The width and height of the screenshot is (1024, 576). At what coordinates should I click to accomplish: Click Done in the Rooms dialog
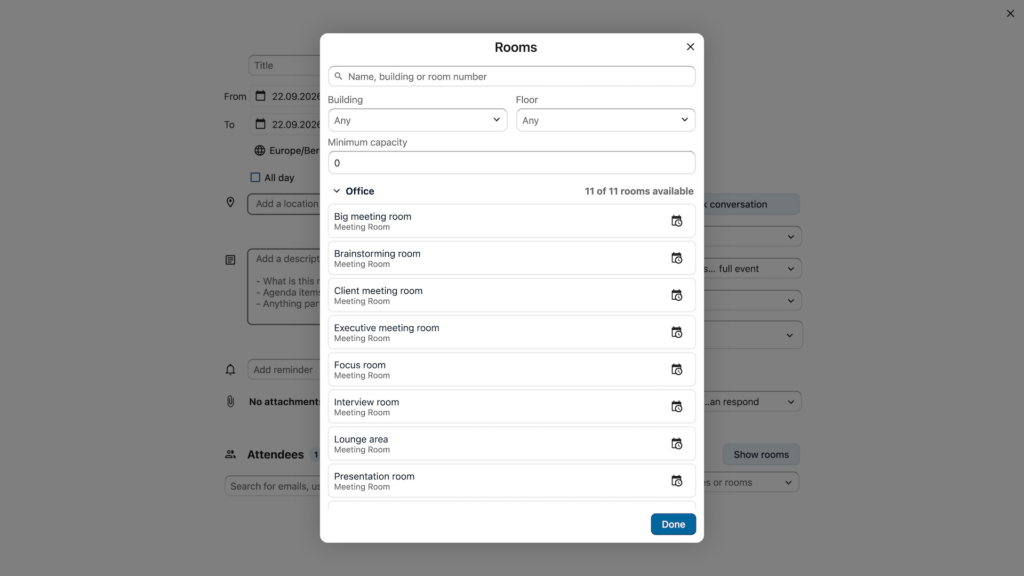click(x=673, y=524)
